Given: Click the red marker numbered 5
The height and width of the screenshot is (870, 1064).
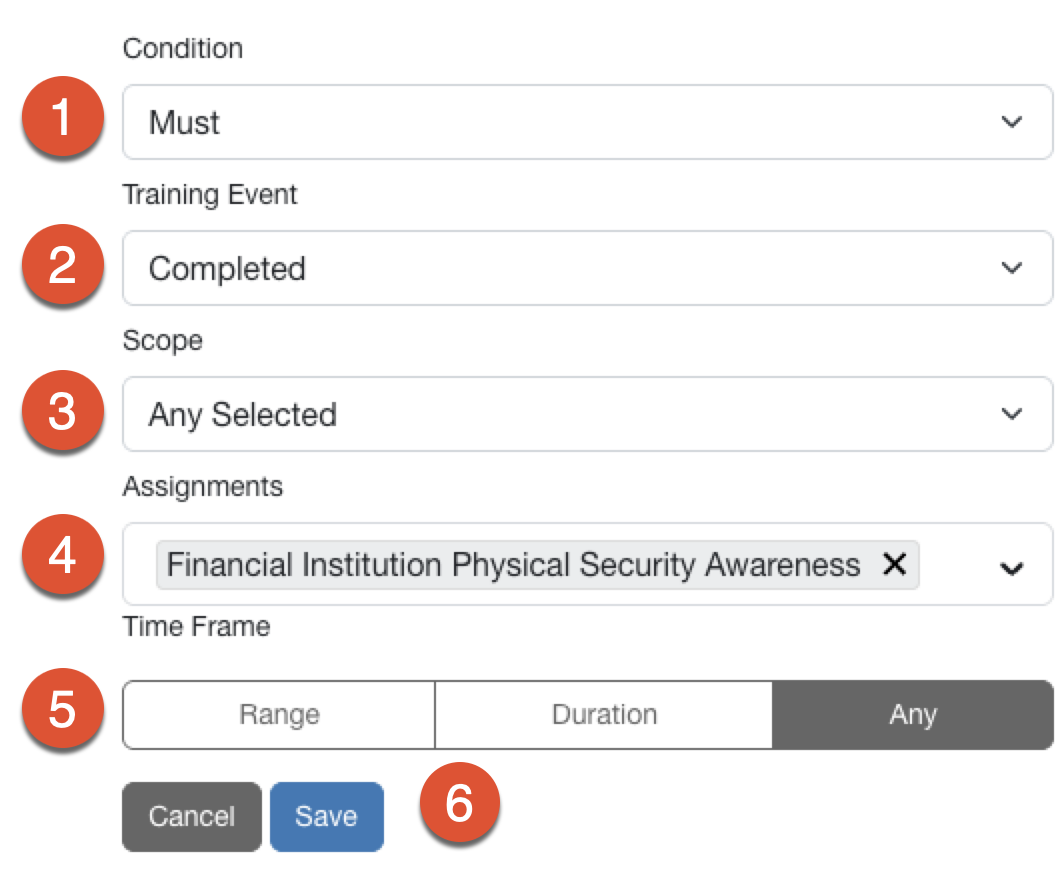Looking at the screenshot, I should (x=62, y=712).
